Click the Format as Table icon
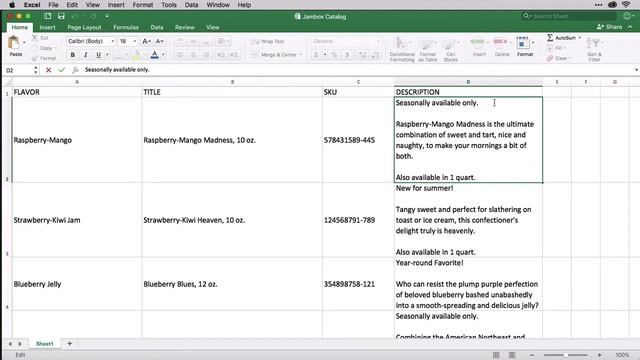The width and height of the screenshot is (640, 360). click(x=427, y=43)
